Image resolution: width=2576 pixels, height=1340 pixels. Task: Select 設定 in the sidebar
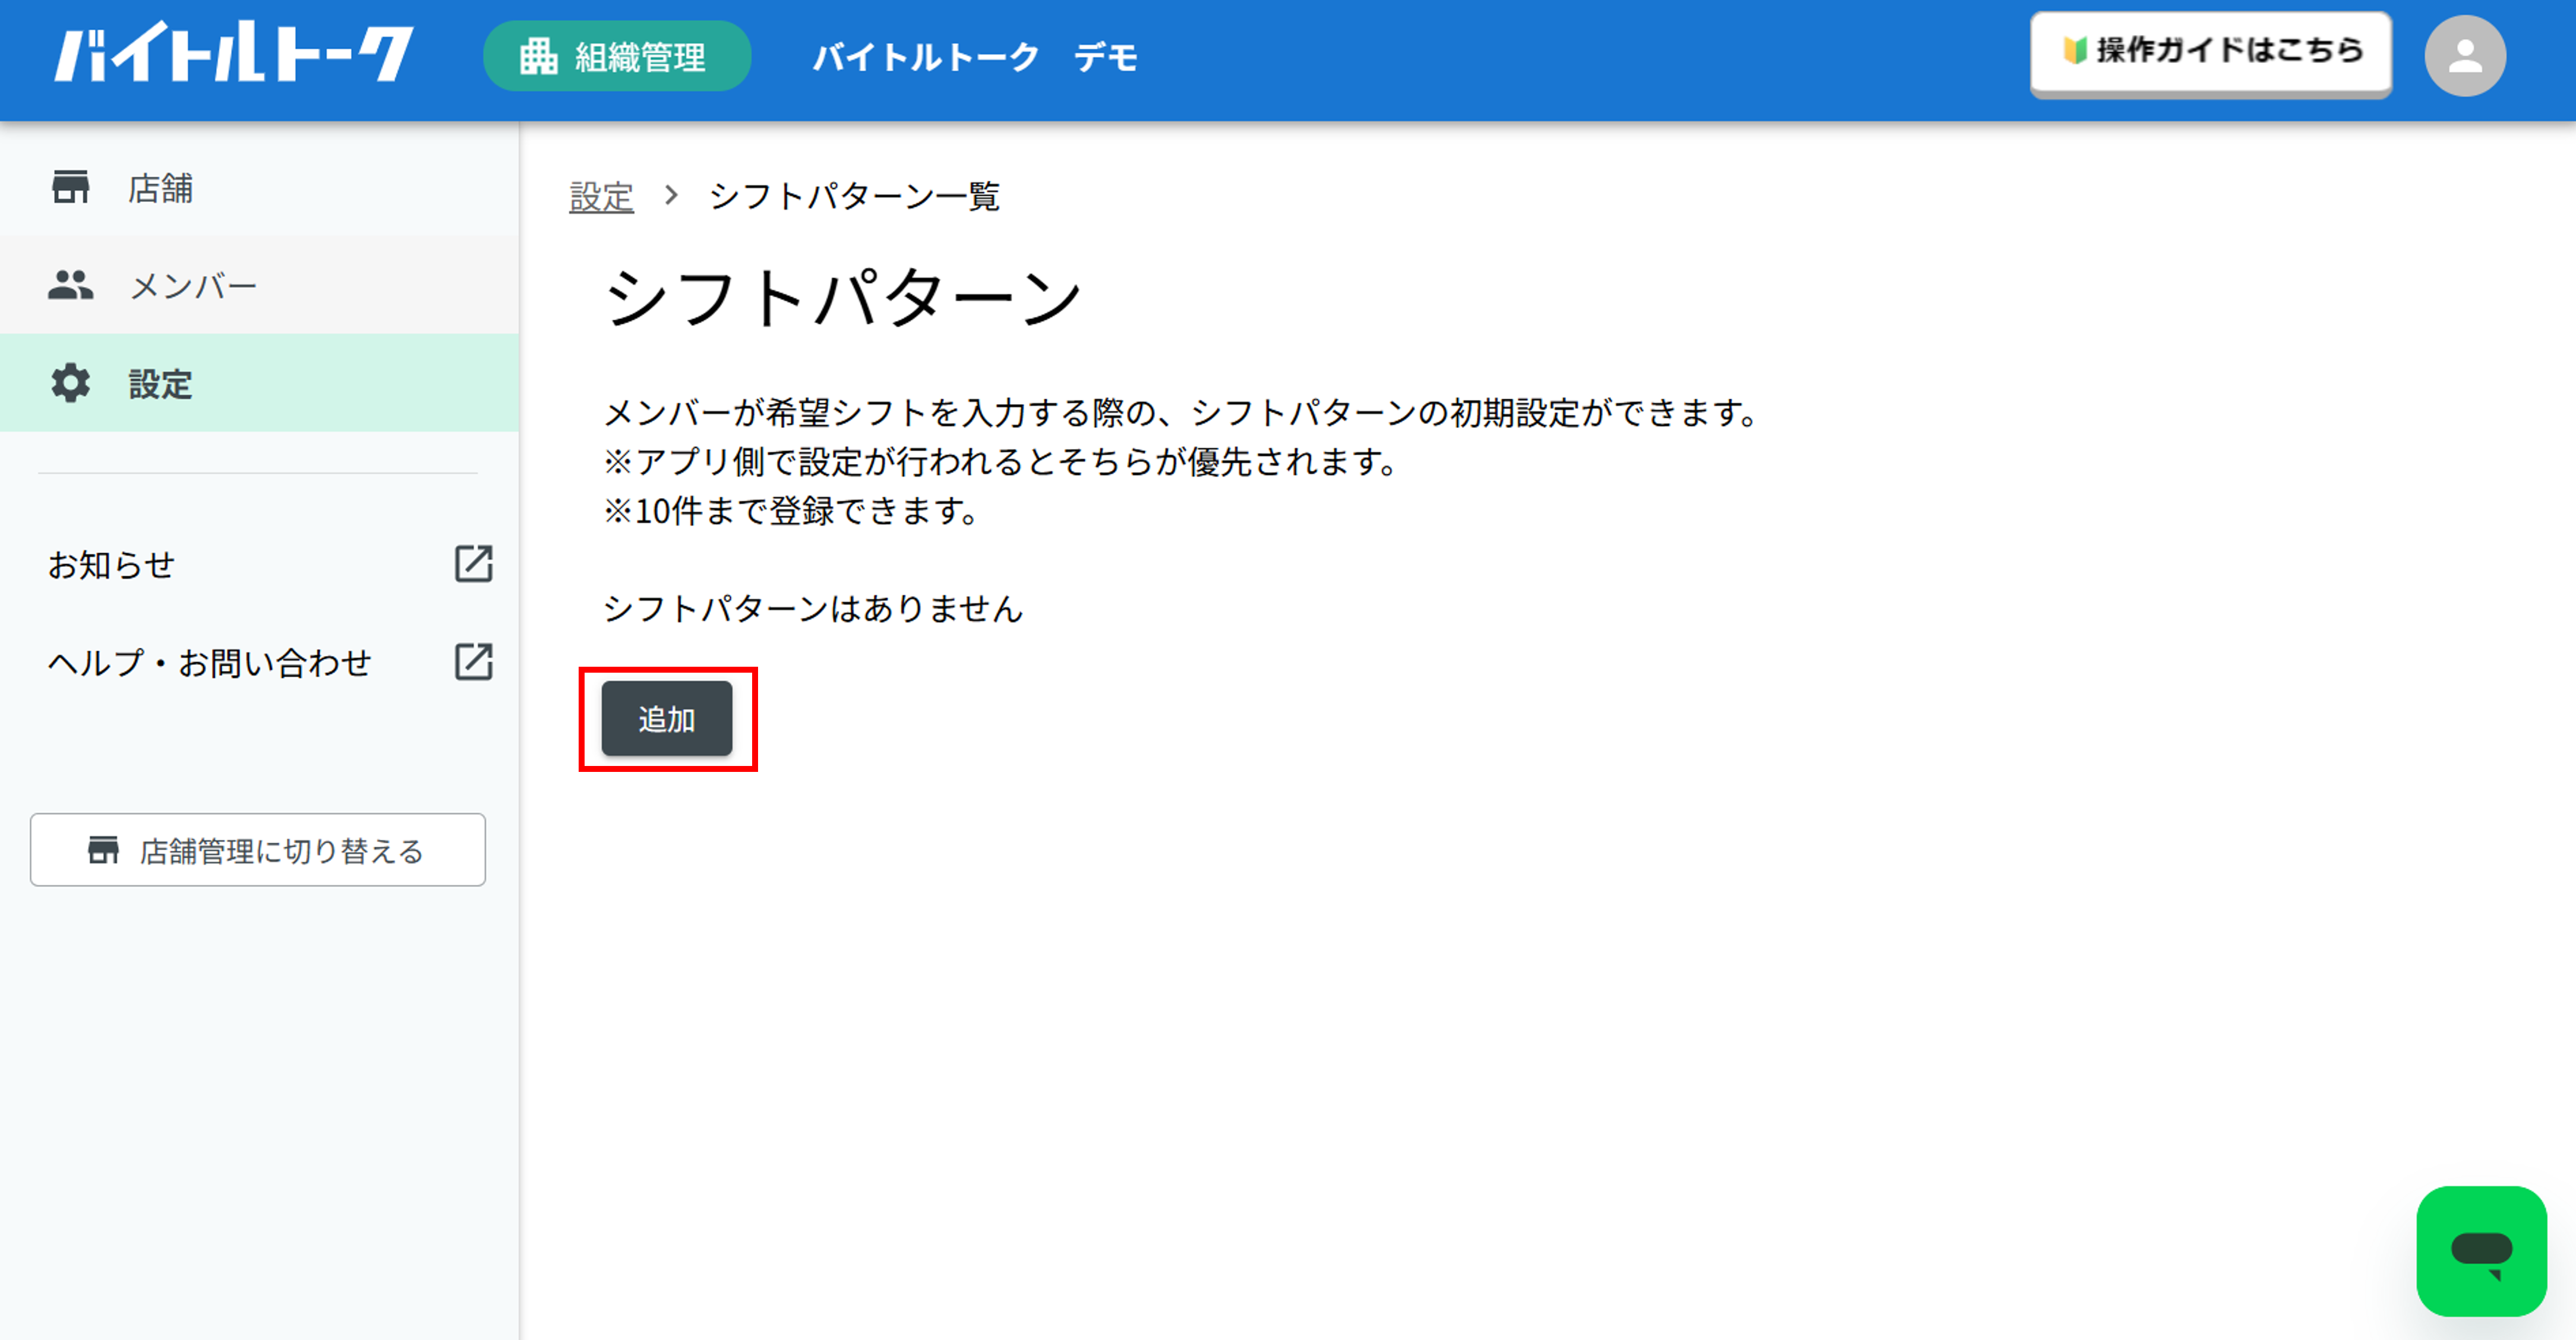[x=259, y=383]
